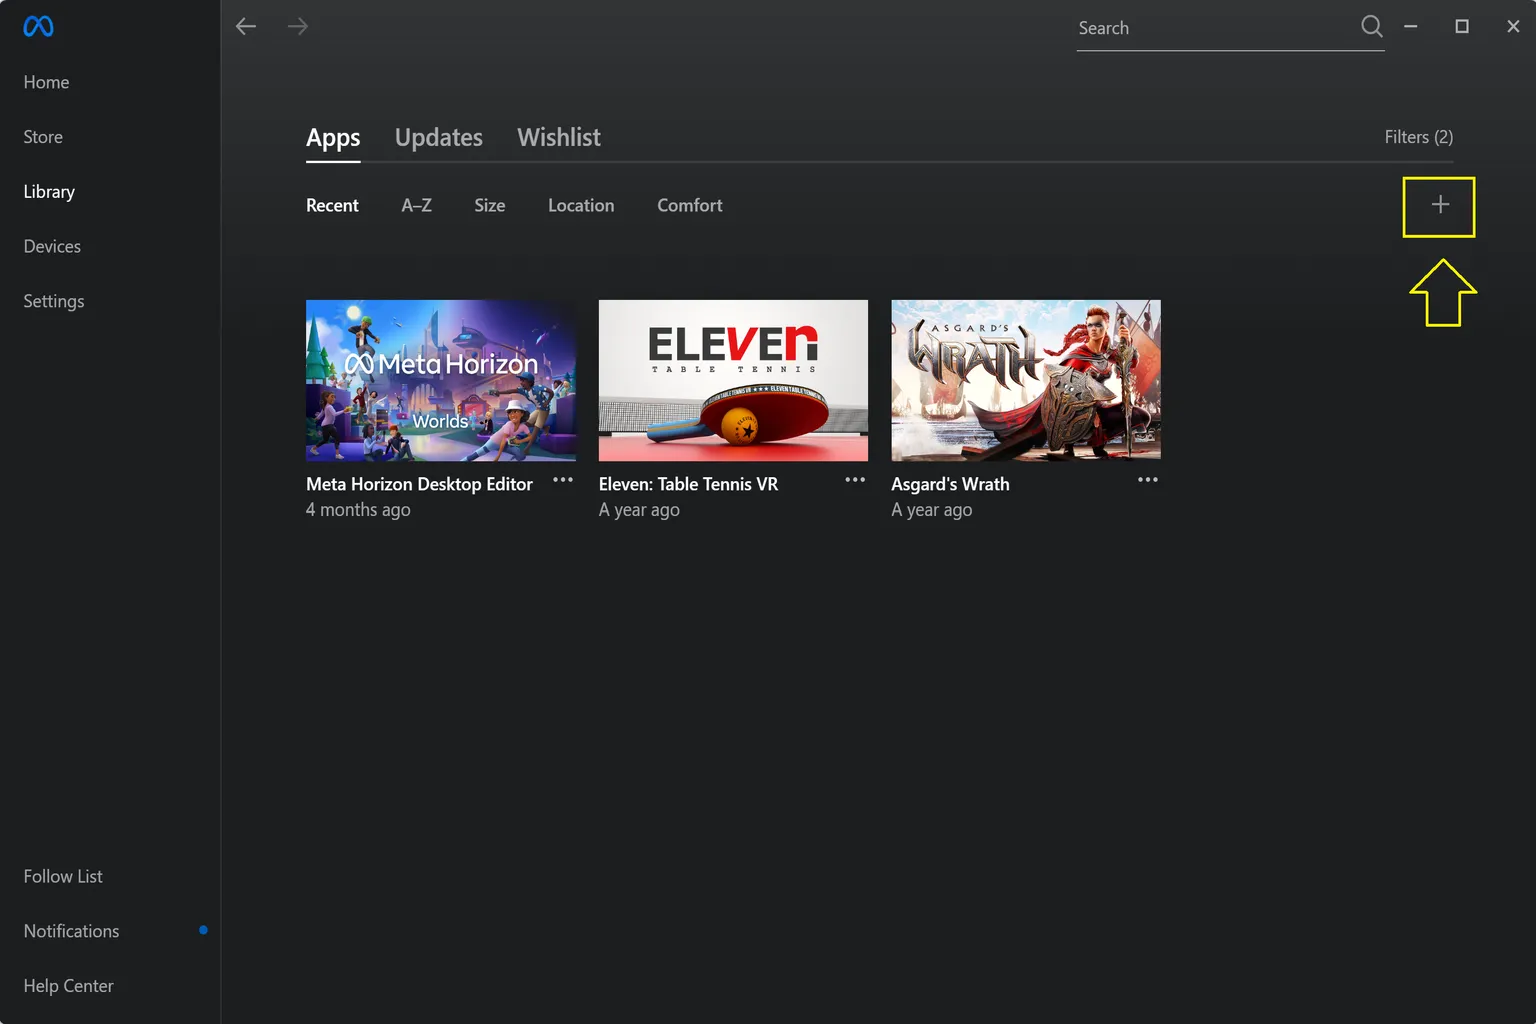Switch to the Apps tab
The image size is (1536, 1024).
(333, 138)
